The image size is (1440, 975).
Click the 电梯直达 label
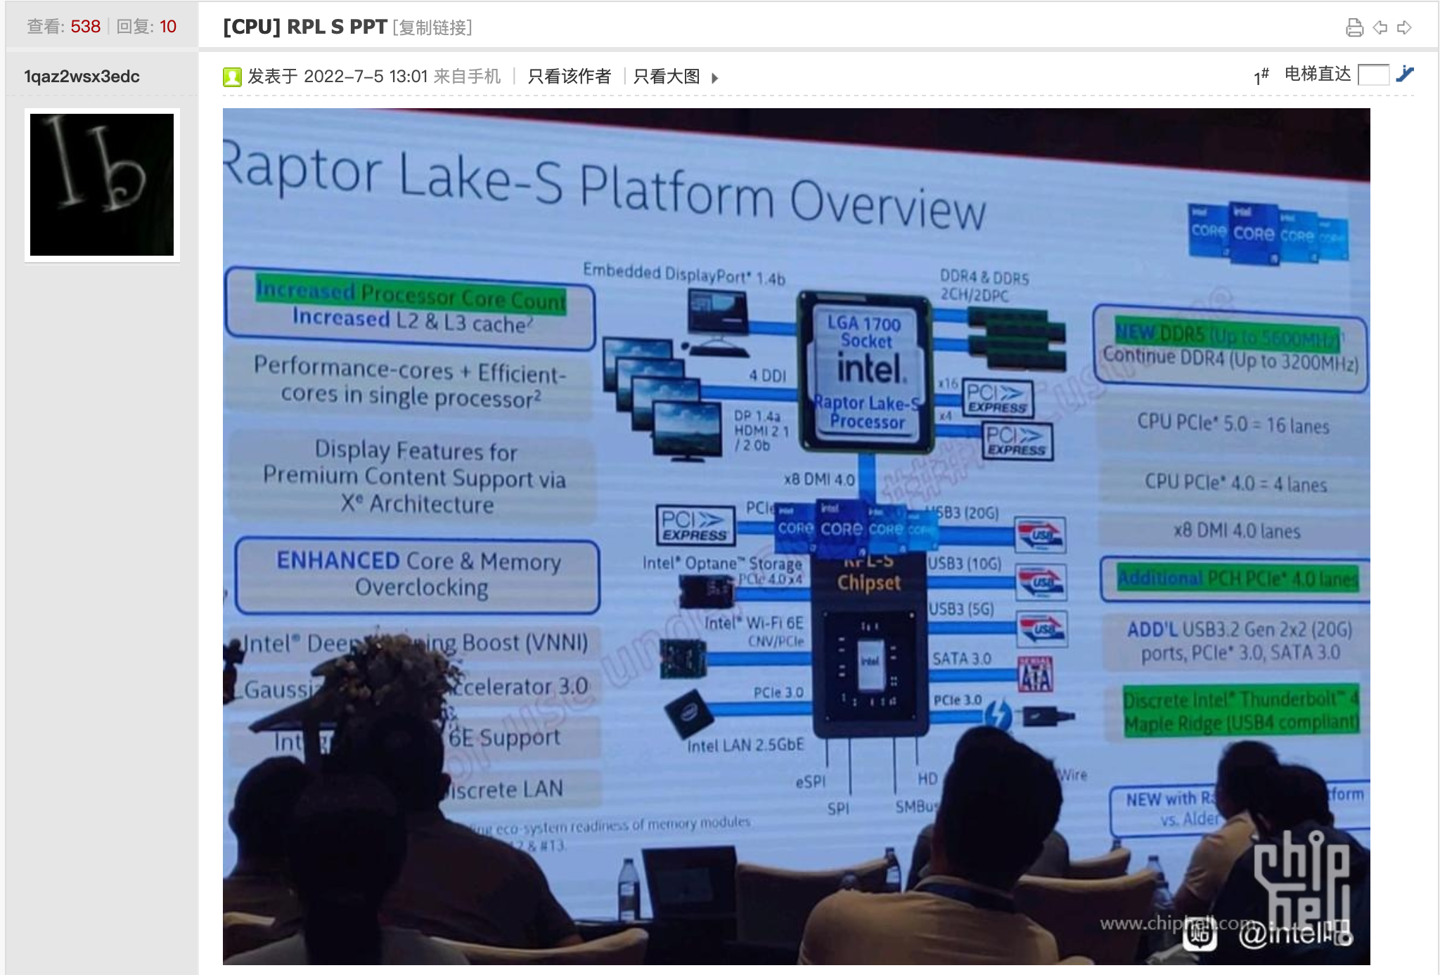click(x=1317, y=74)
